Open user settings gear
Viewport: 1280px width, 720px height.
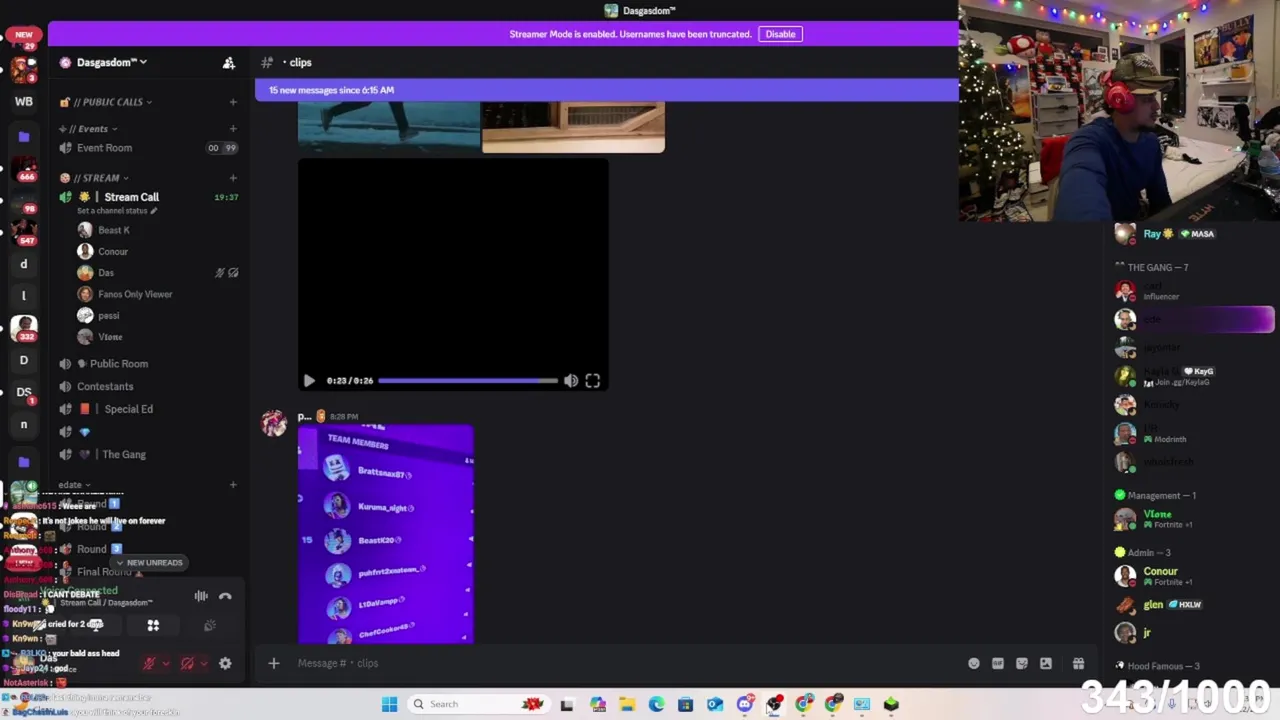225,663
